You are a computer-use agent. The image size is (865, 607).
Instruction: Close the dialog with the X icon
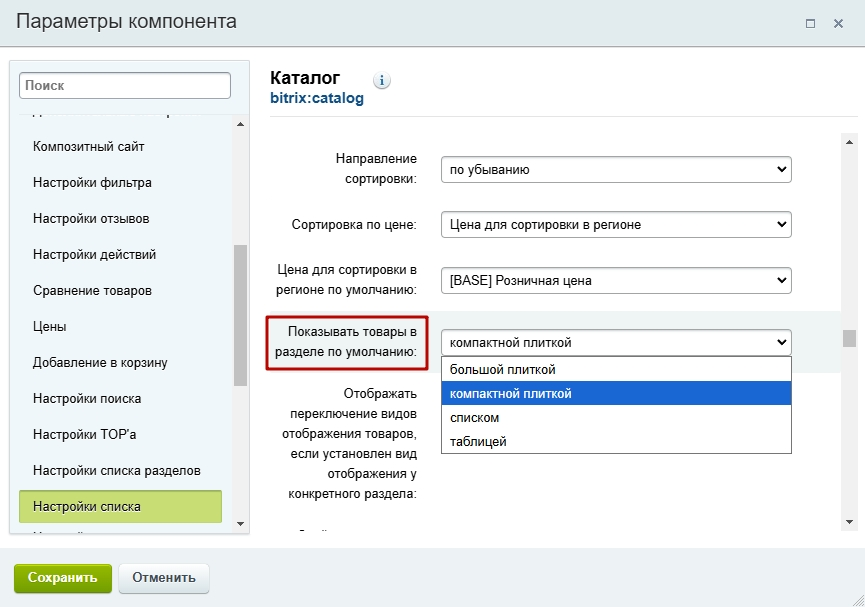point(839,23)
